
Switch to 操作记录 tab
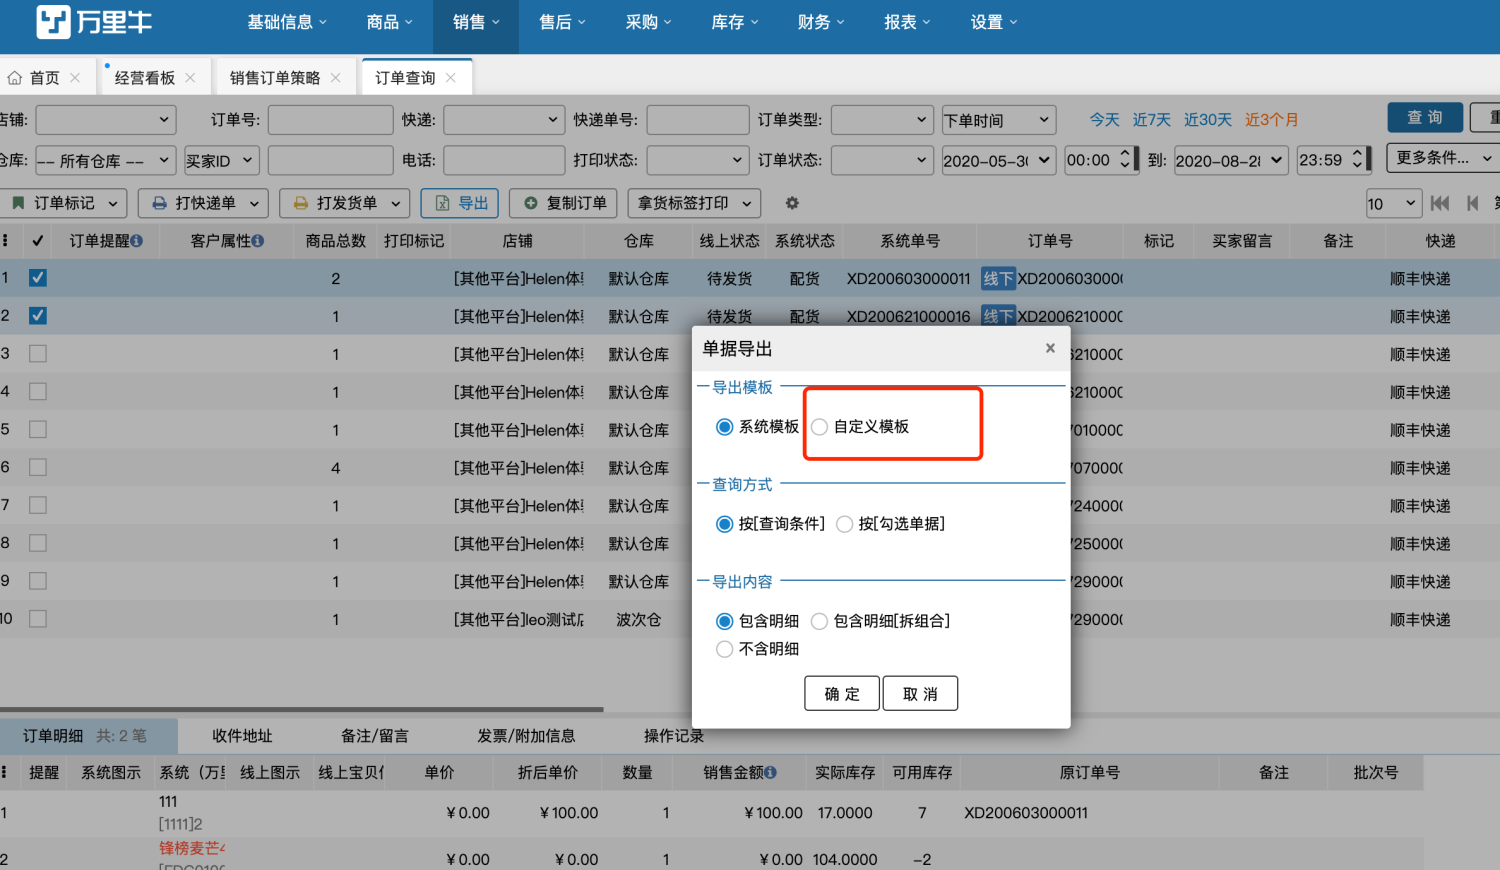[x=674, y=736]
